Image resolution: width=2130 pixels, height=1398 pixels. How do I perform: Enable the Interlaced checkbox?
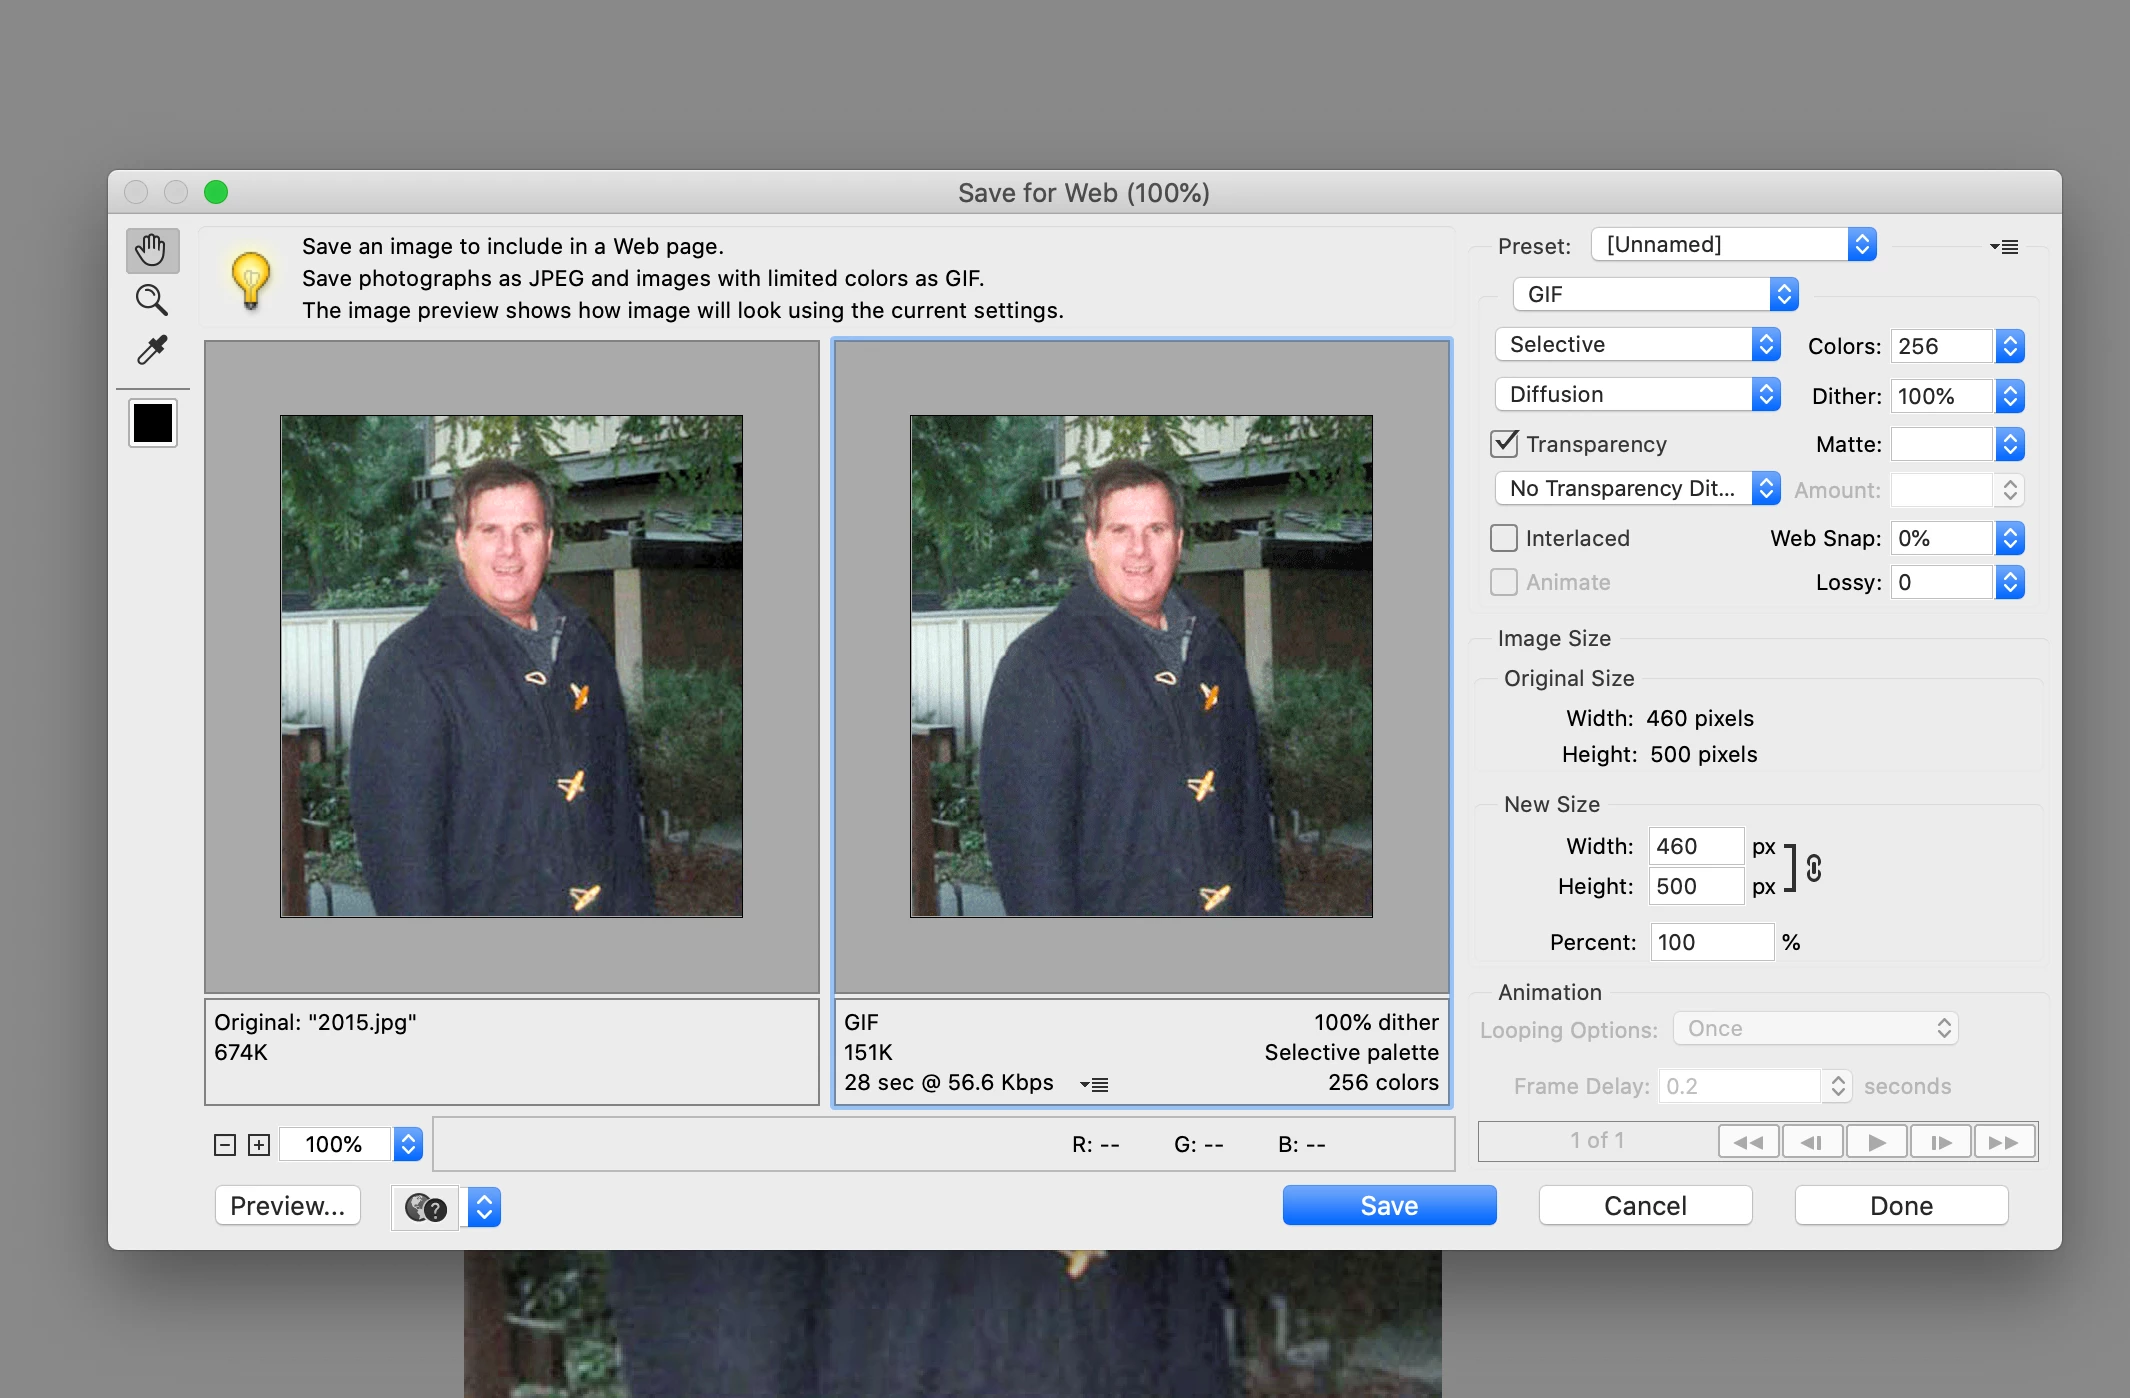pos(1504,538)
